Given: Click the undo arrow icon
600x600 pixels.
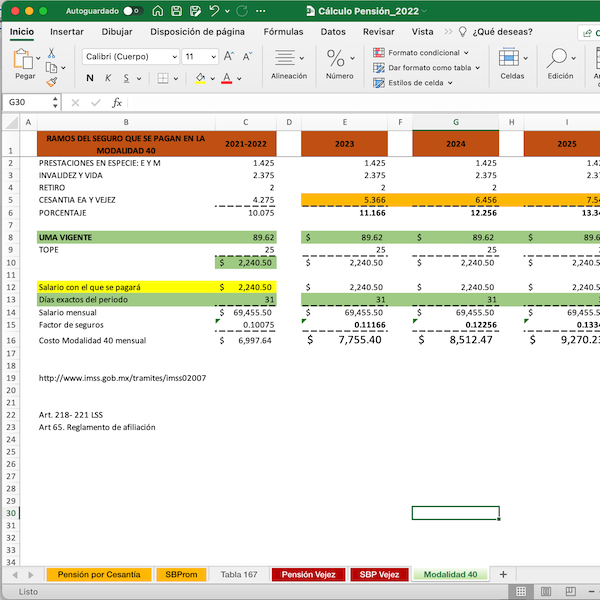Looking at the screenshot, I should 215,11.
